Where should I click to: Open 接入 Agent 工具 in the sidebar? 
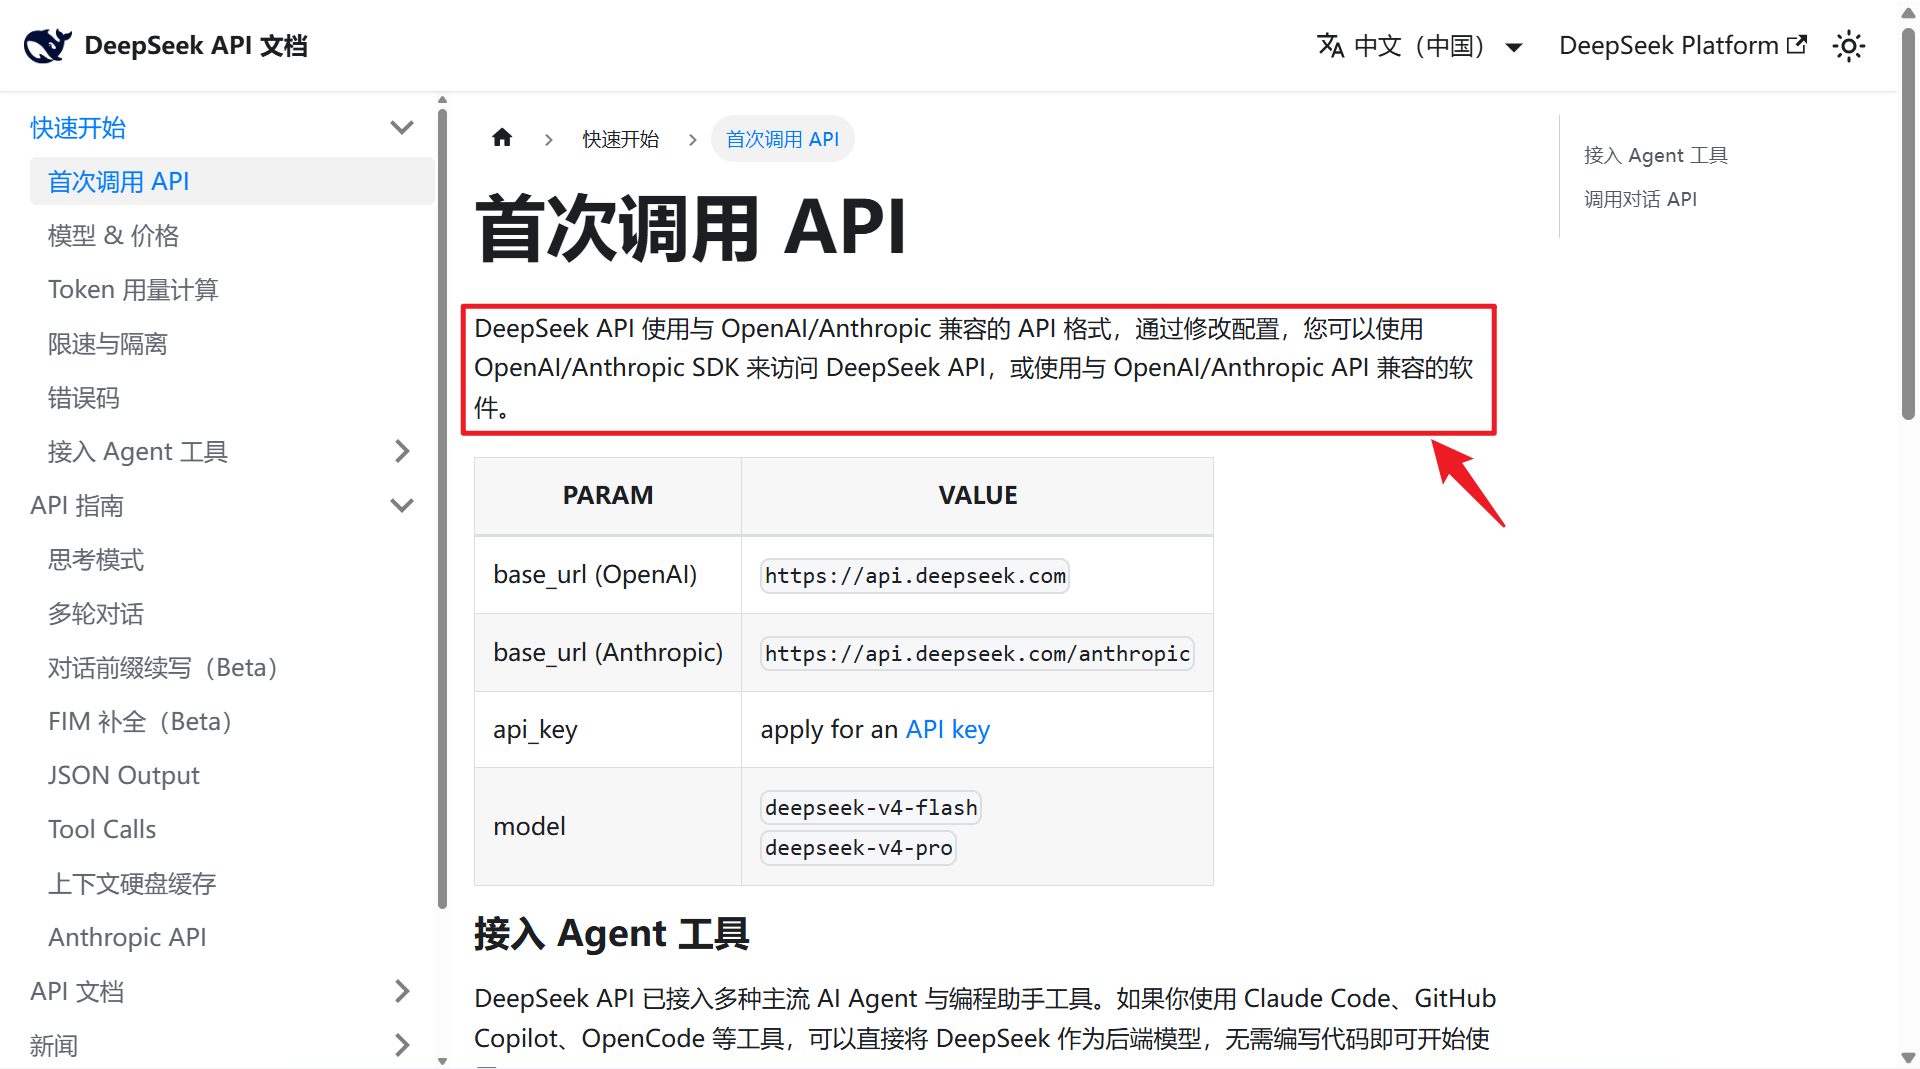(138, 452)
